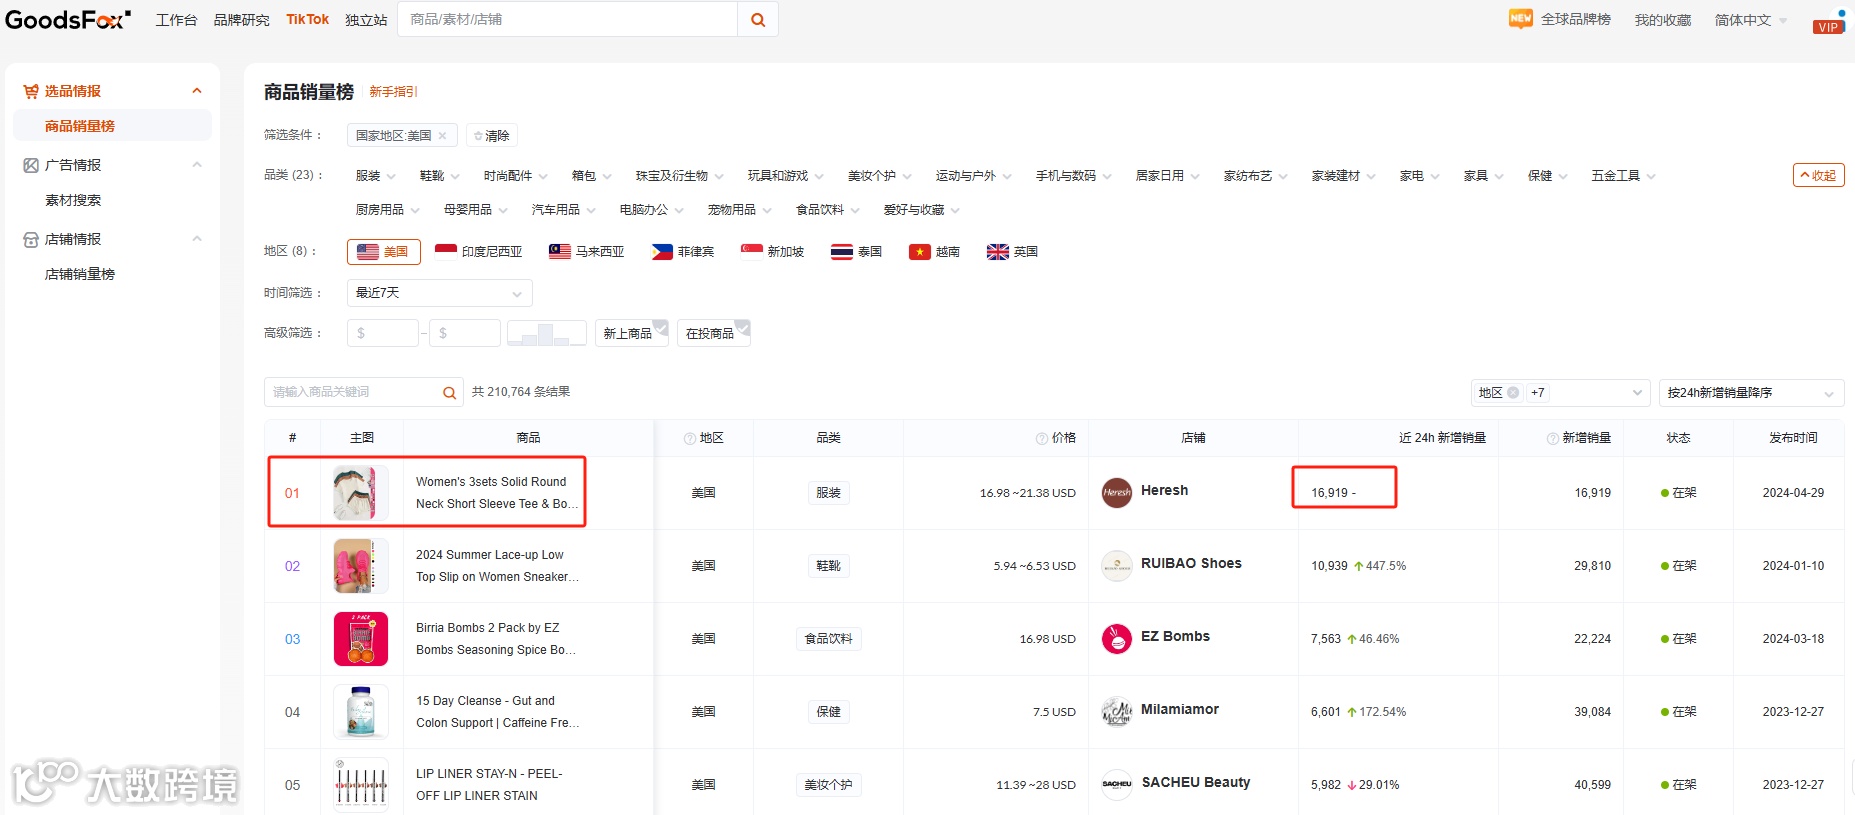Viewport: 1855px width, 815px height.
Task: Click the search magnifier button in top bar
Action: tap(758, 20)
